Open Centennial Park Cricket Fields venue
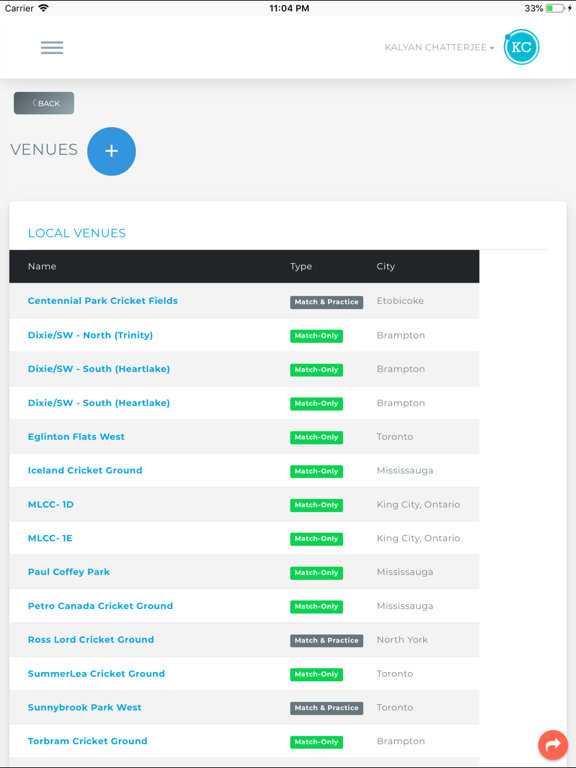This screenshot has width=576, height=768. point(103,301)
